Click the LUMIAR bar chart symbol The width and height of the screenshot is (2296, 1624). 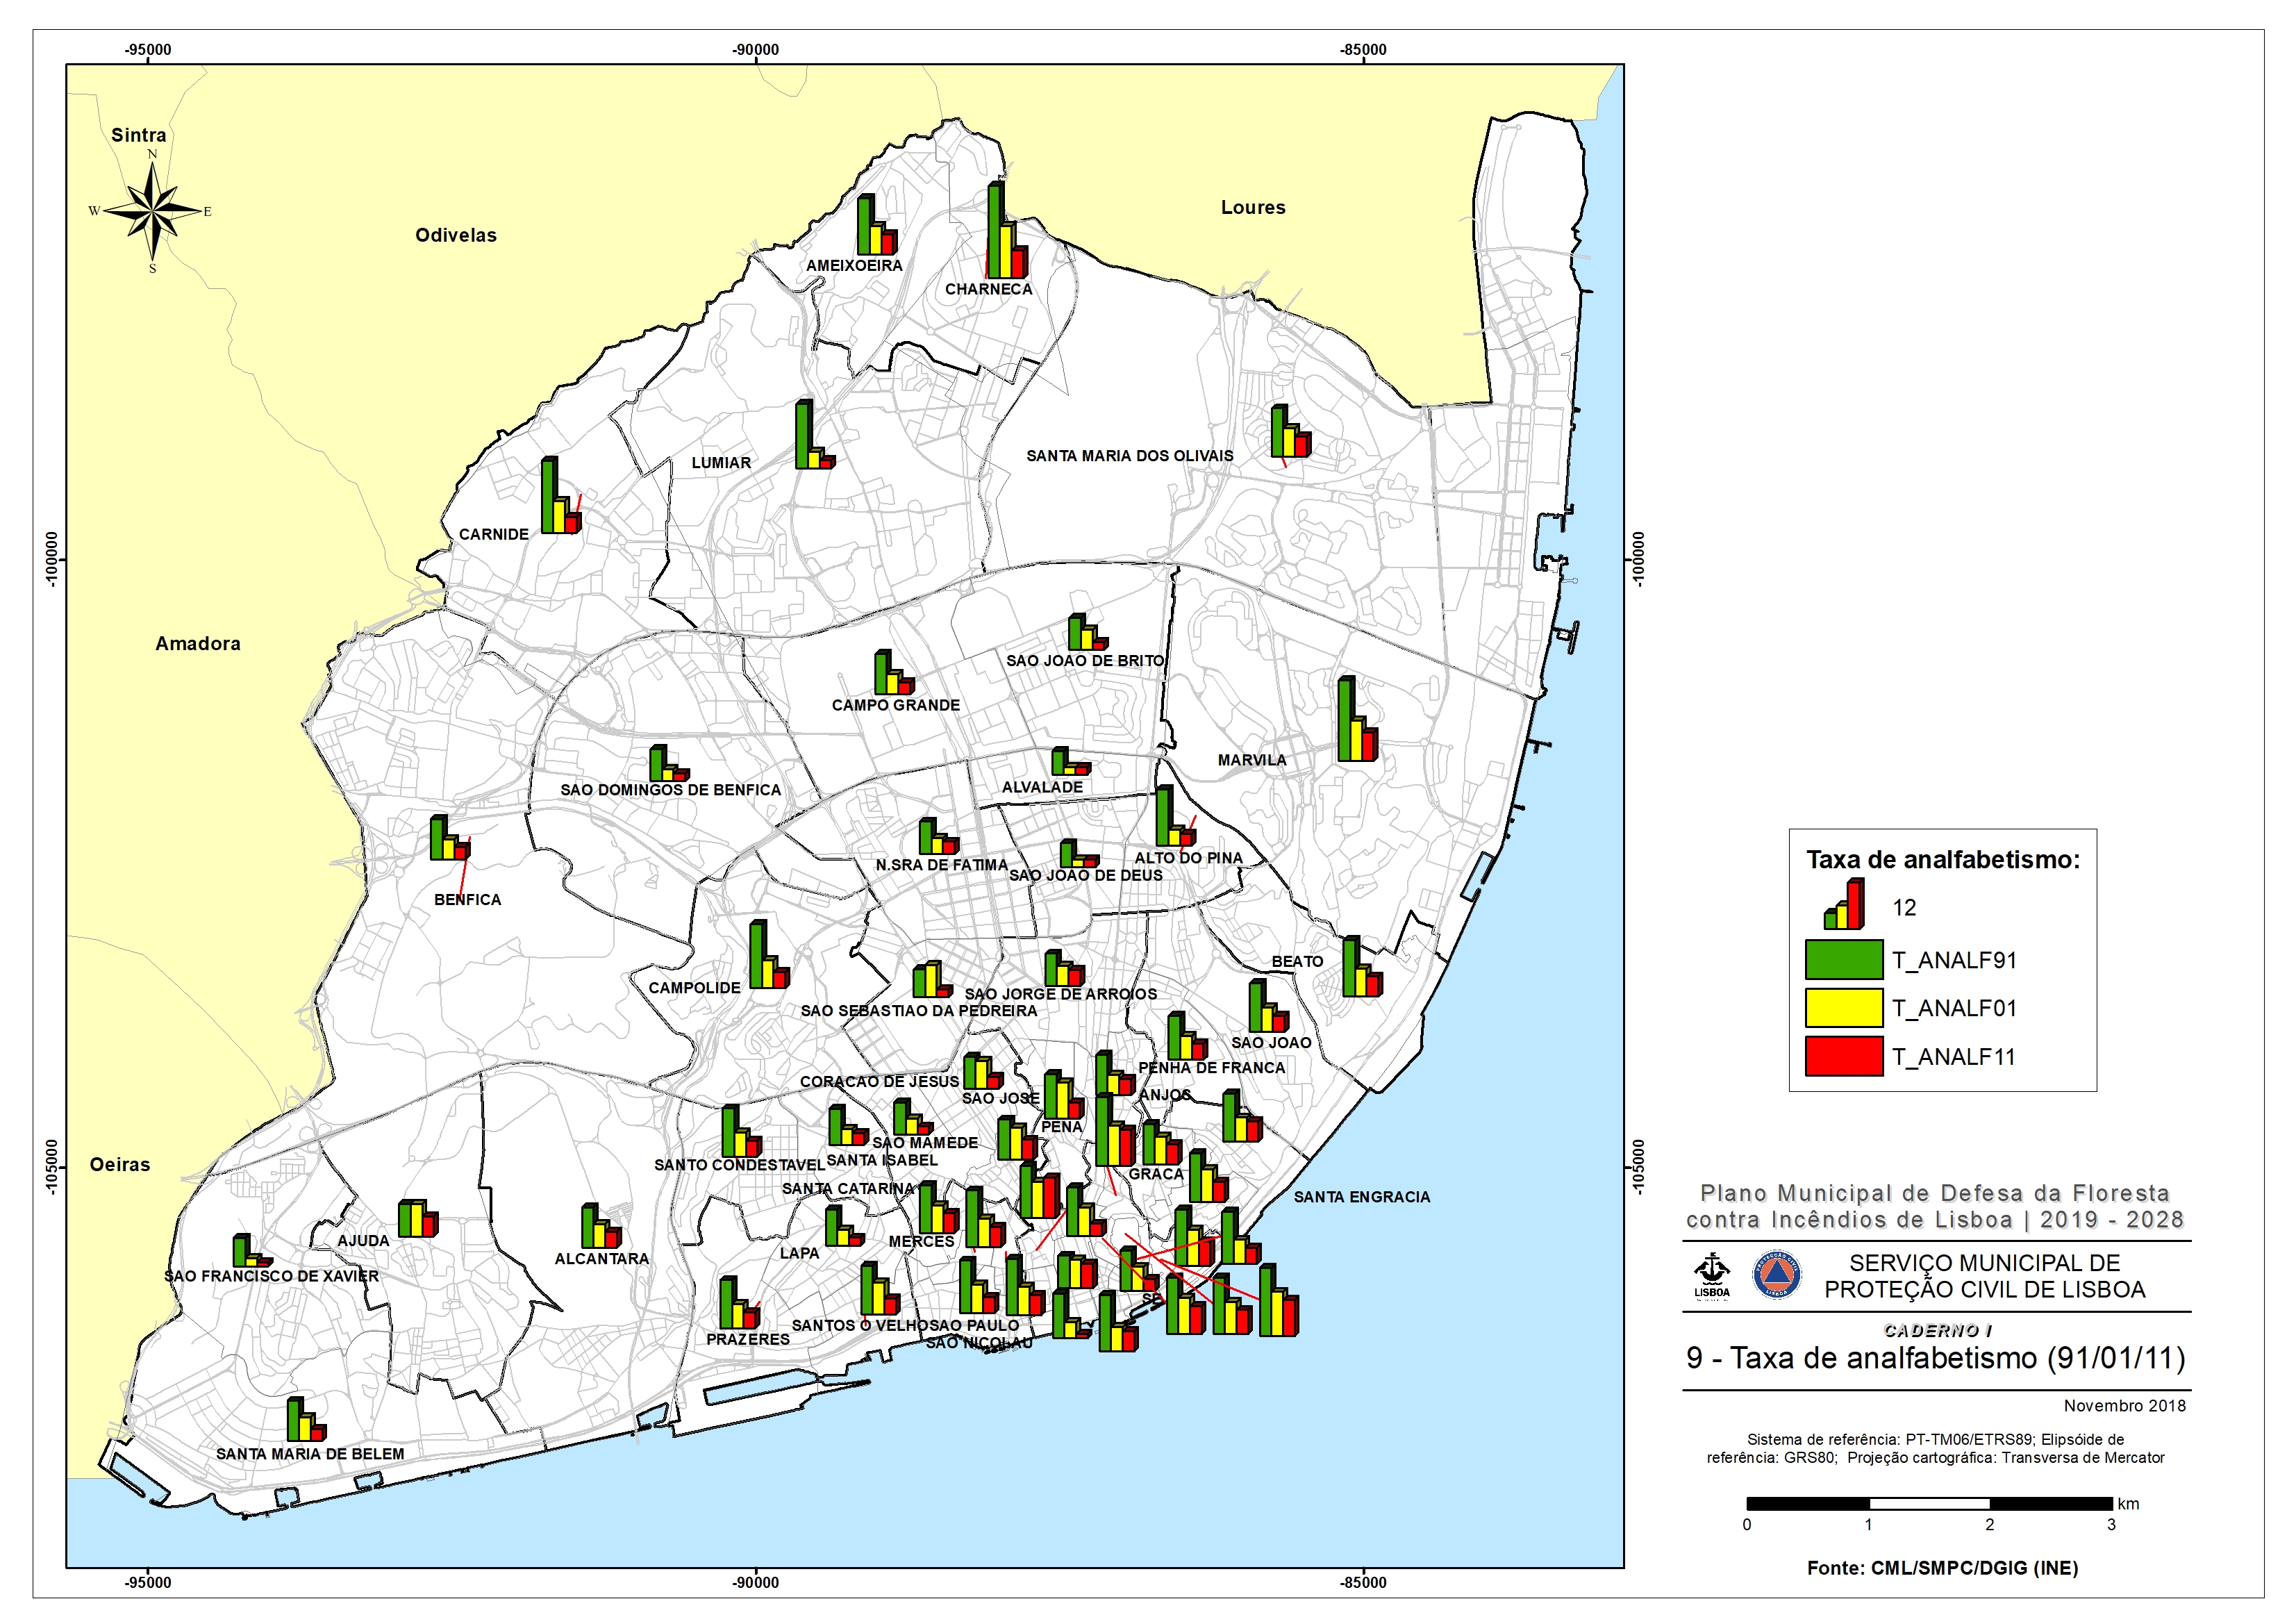815,435
